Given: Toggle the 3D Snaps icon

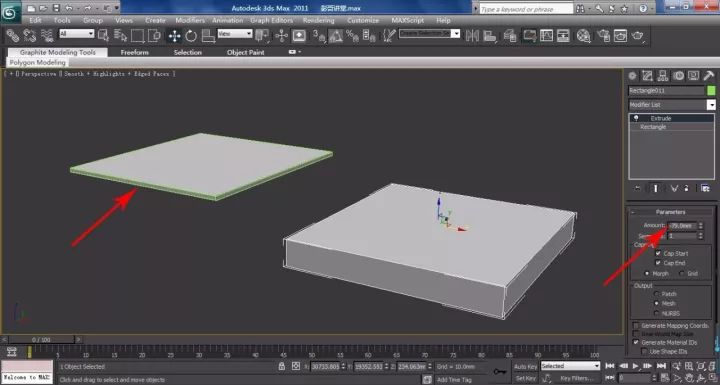Looking at the screenshot, I should point(319,36).
